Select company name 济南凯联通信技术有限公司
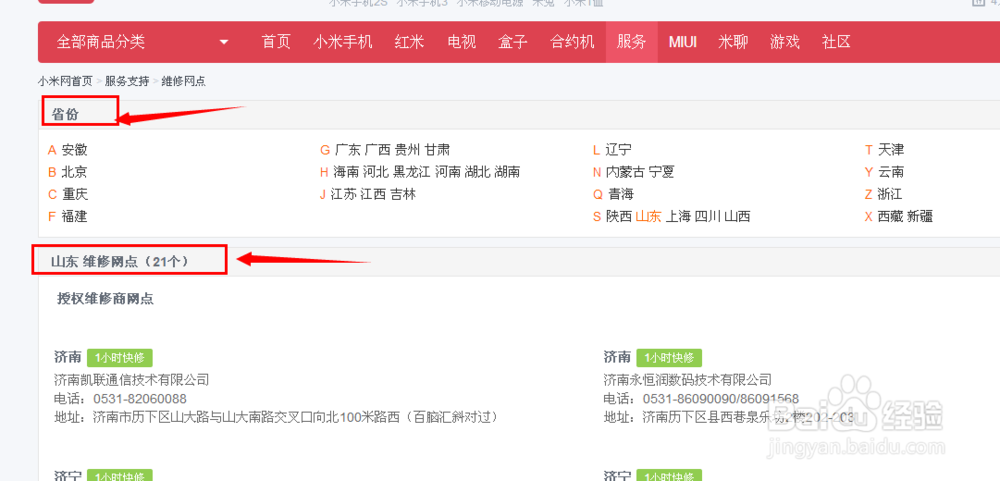Viewport: 1000px width, 481px height. point(132,380)
